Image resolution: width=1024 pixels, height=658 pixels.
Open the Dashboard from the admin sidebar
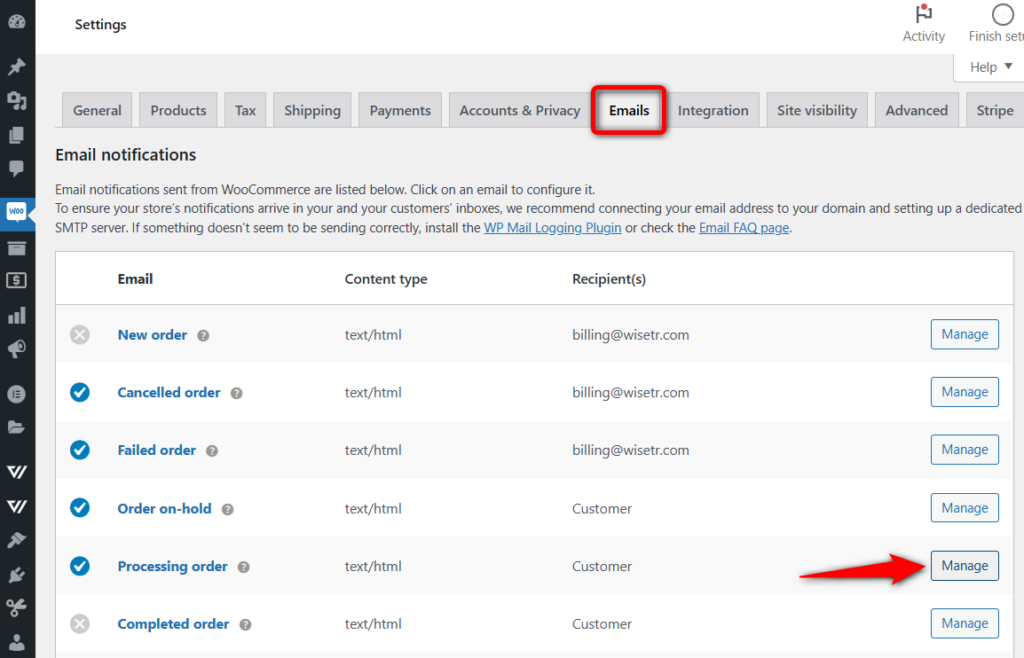tap(17, 20)
